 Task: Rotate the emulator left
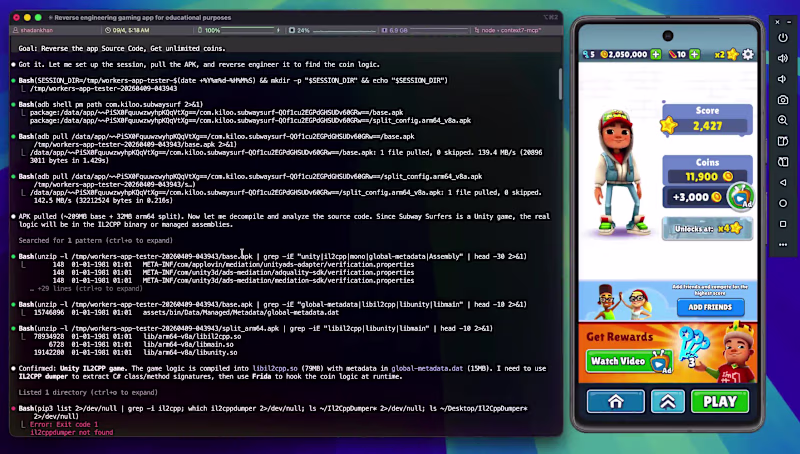[783, 141]
